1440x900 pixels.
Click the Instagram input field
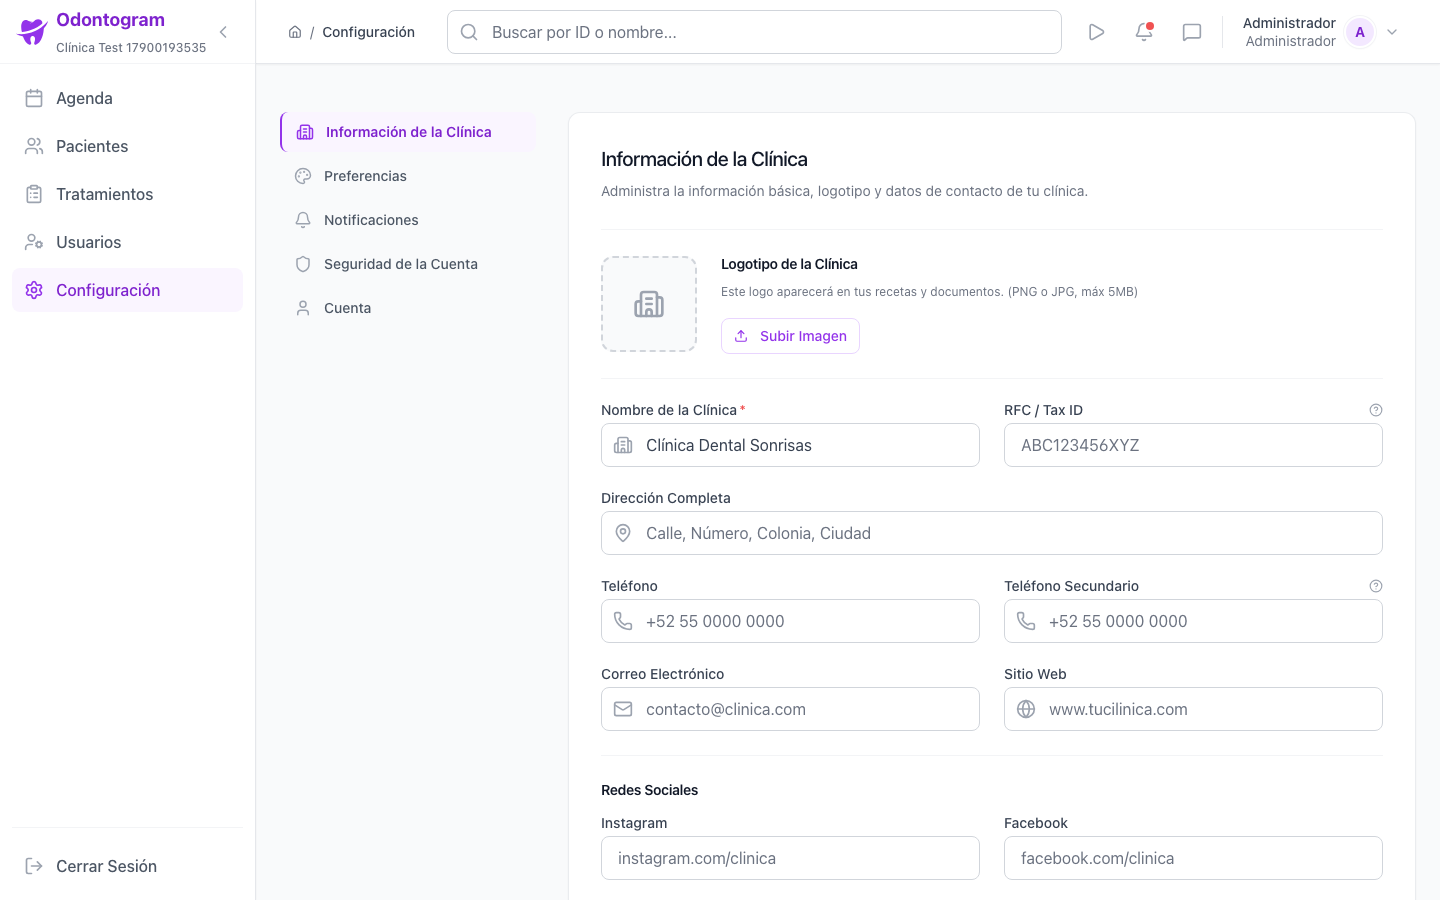[790, 858]
